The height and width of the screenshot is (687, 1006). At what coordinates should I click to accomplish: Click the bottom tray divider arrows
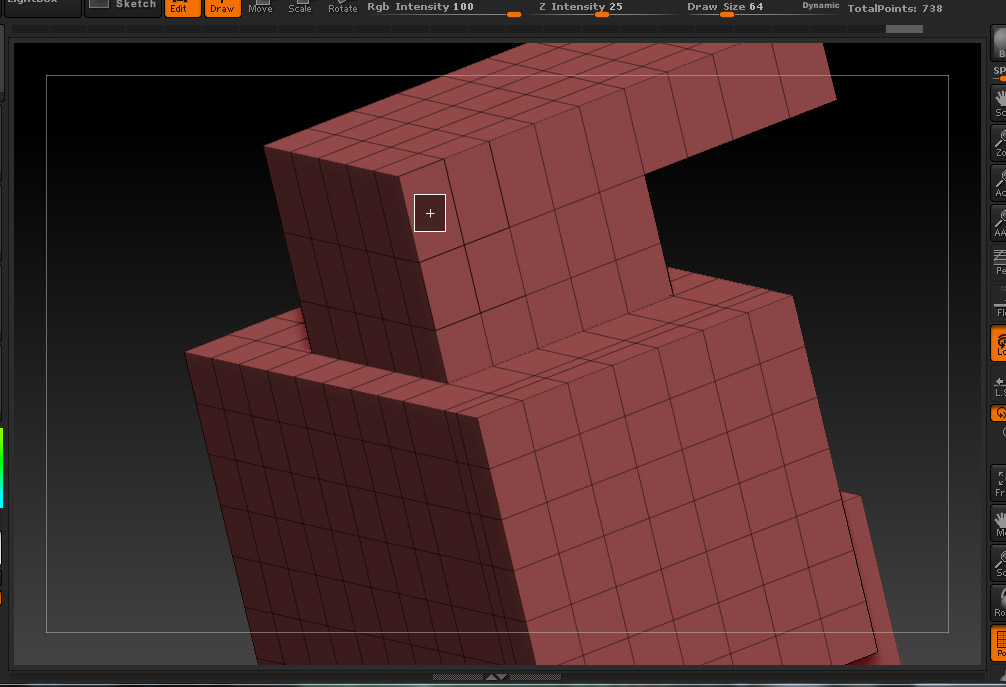[x=497, y=677]
